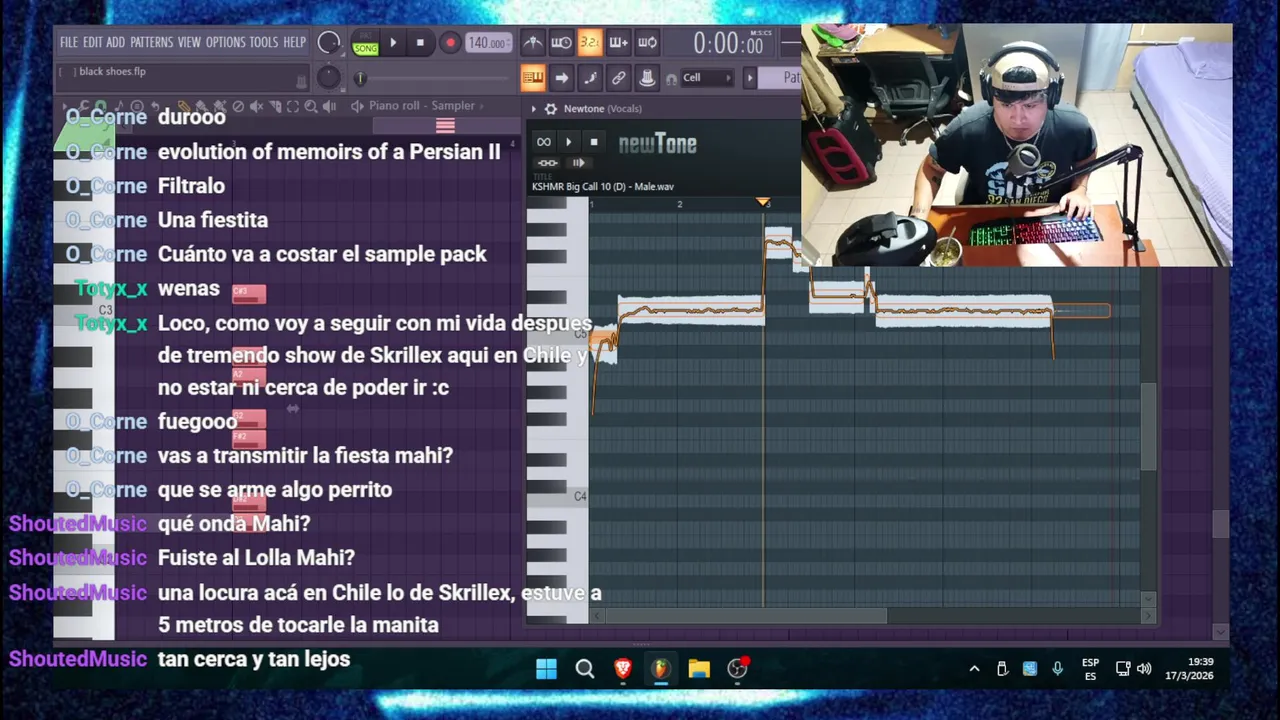1280x720 pixels.
Task: Select the piano roll zoom magnifier tool
Action: tap(311, 106)
